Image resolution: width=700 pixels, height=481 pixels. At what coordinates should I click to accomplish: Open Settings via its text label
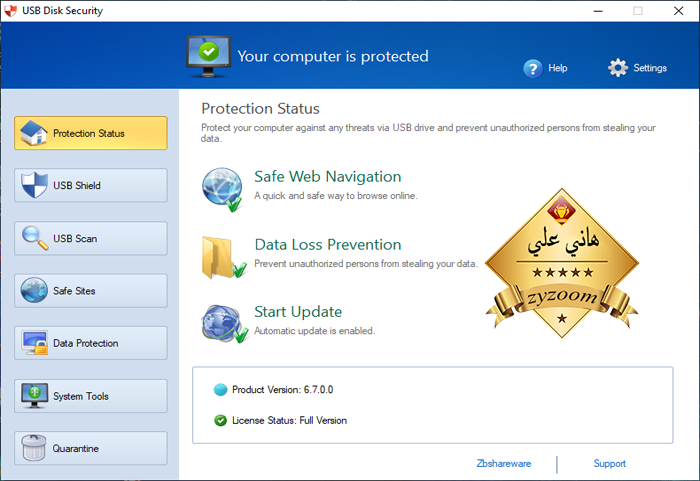[x=650, y=68]
